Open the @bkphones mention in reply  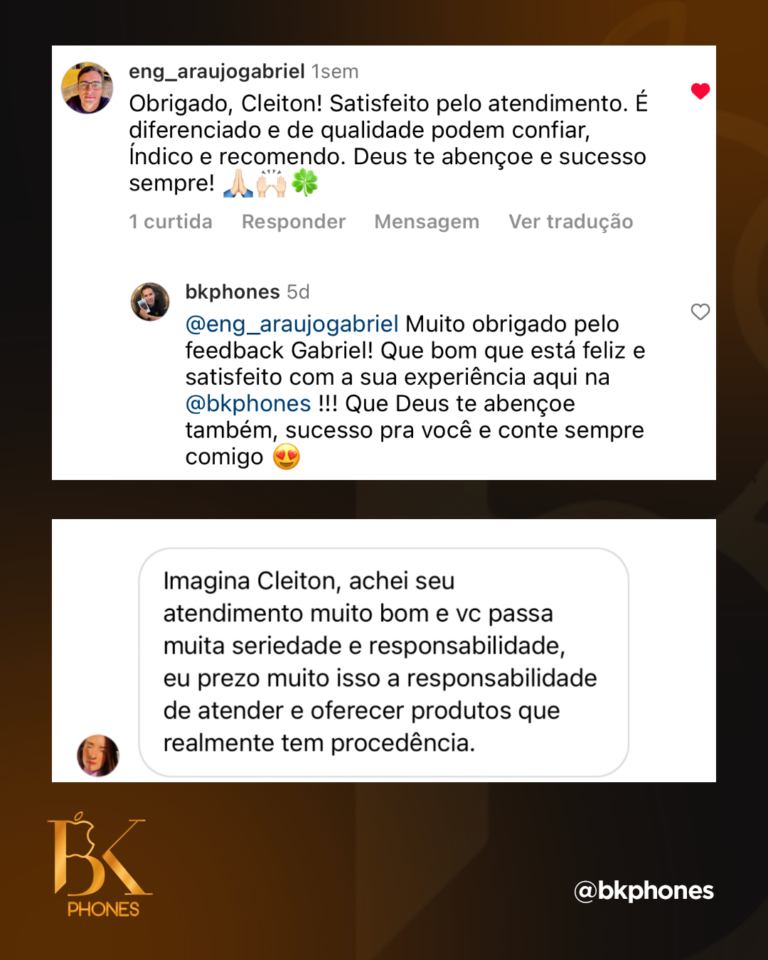(x=248, y=404)
